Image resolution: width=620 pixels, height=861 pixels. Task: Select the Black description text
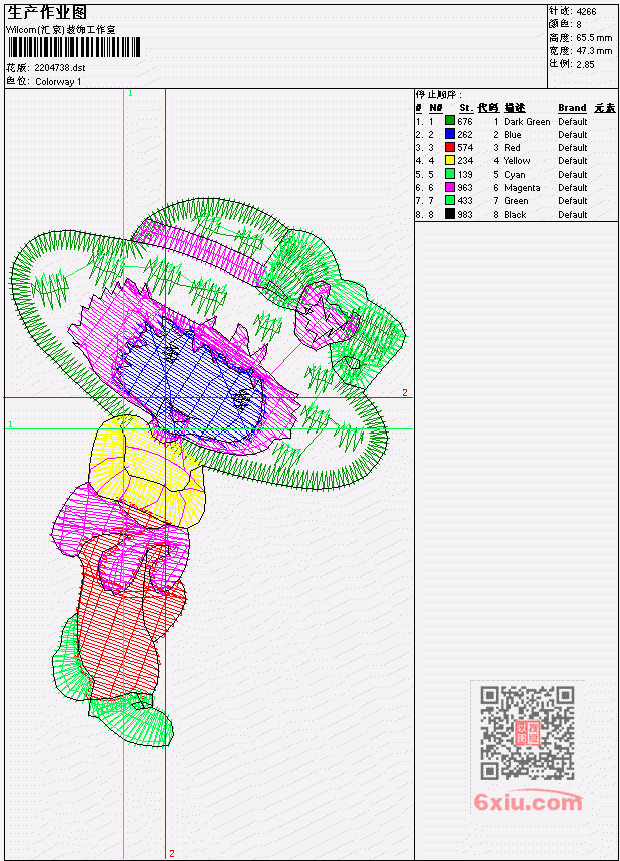pyautogui.click(x=515, y=215)
